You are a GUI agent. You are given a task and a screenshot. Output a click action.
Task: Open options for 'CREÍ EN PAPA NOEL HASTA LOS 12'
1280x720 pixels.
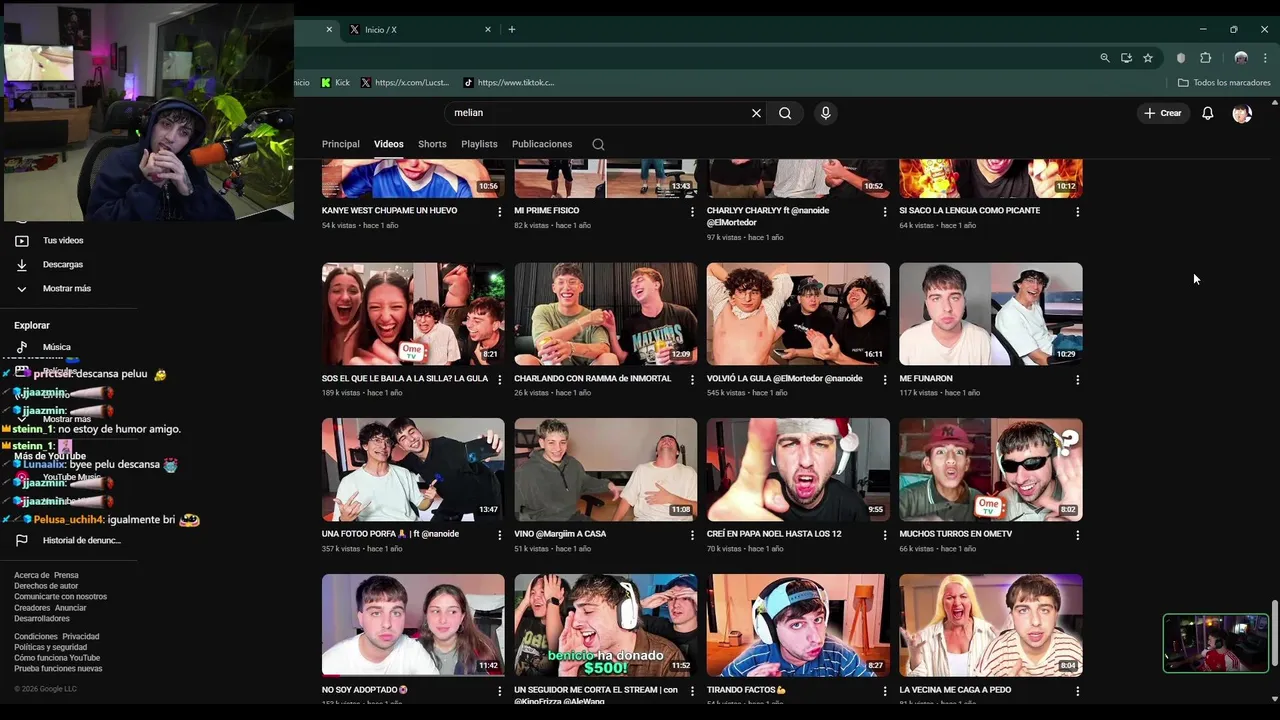tap(884, 535)
